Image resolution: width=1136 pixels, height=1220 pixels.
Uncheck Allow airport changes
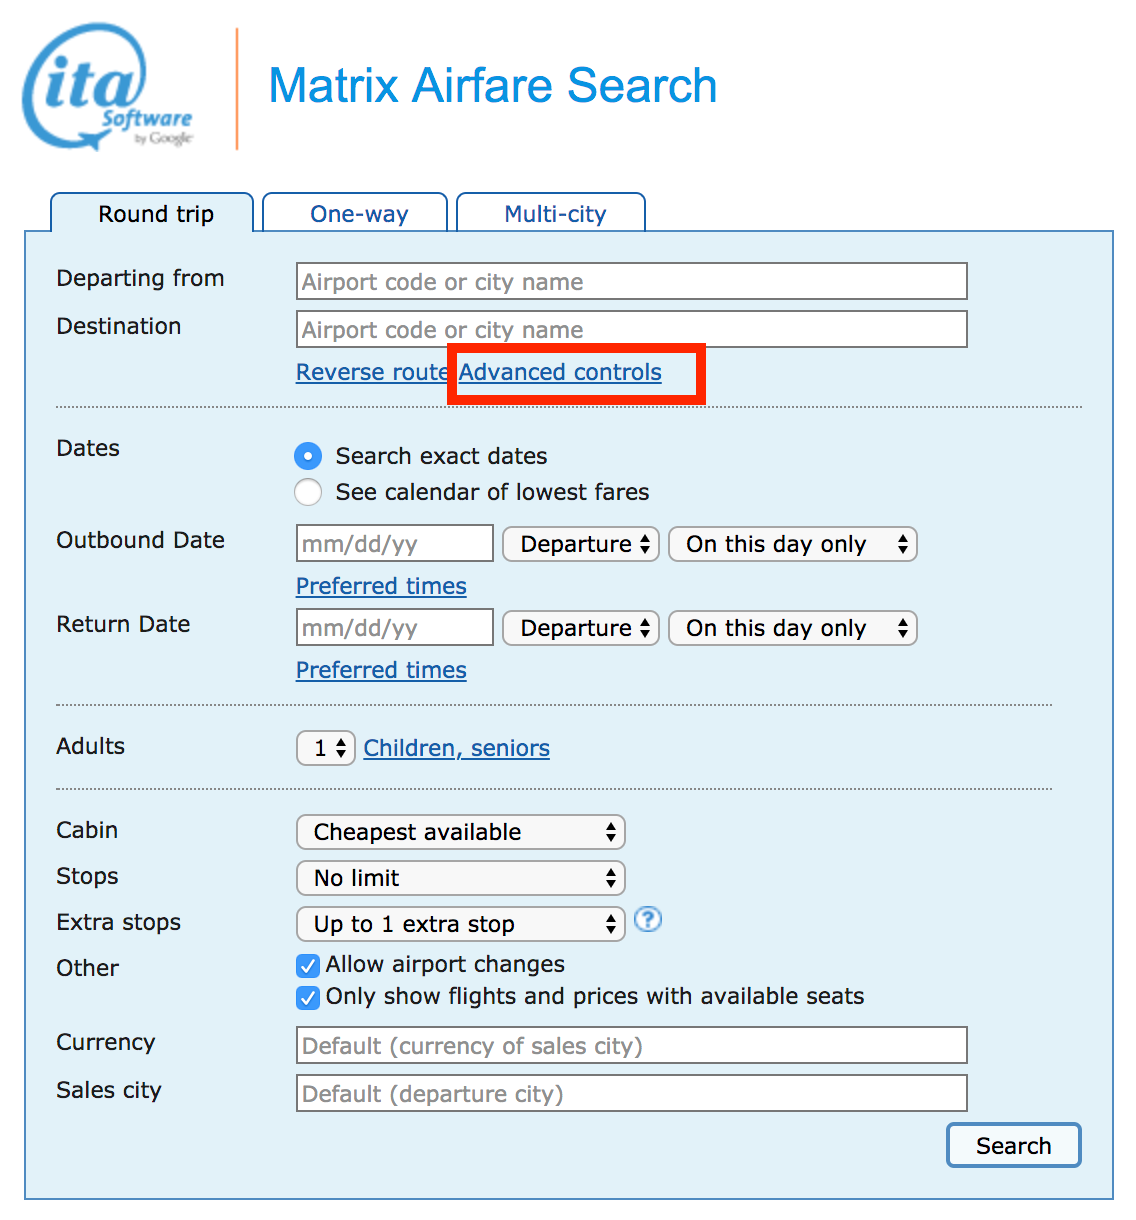click(308, 965)
